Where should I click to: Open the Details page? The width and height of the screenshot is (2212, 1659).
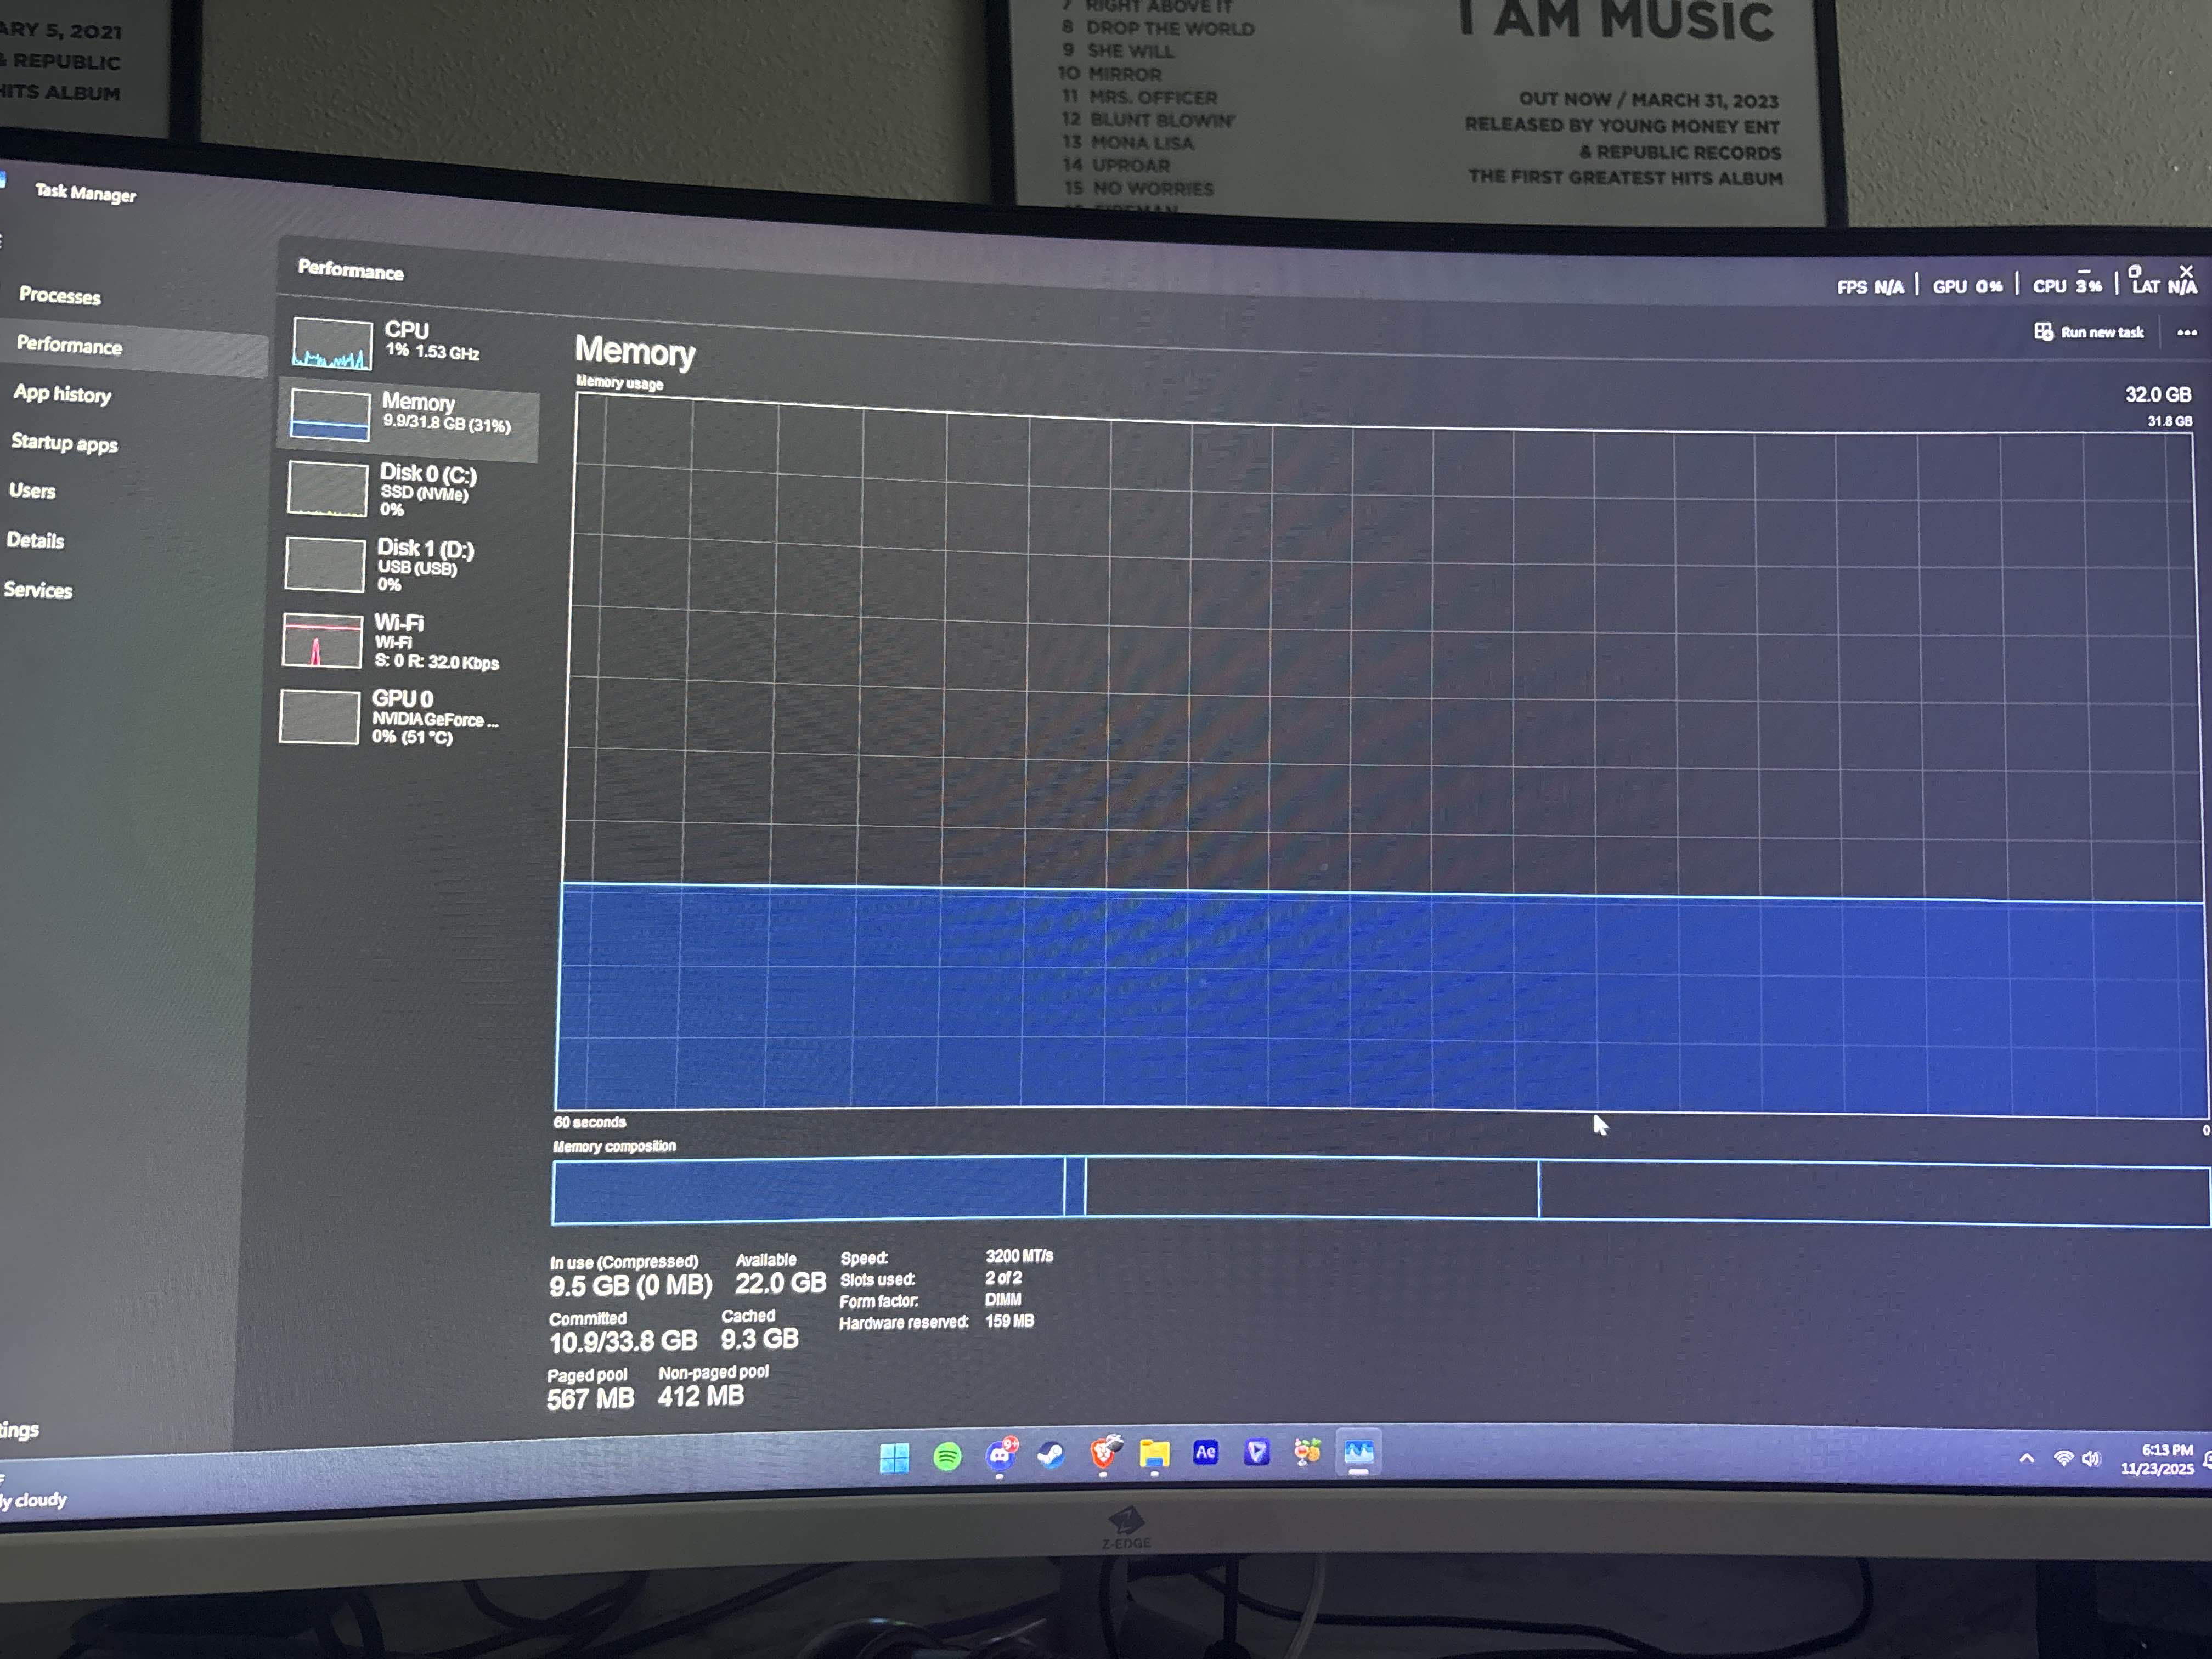(35, 541)
